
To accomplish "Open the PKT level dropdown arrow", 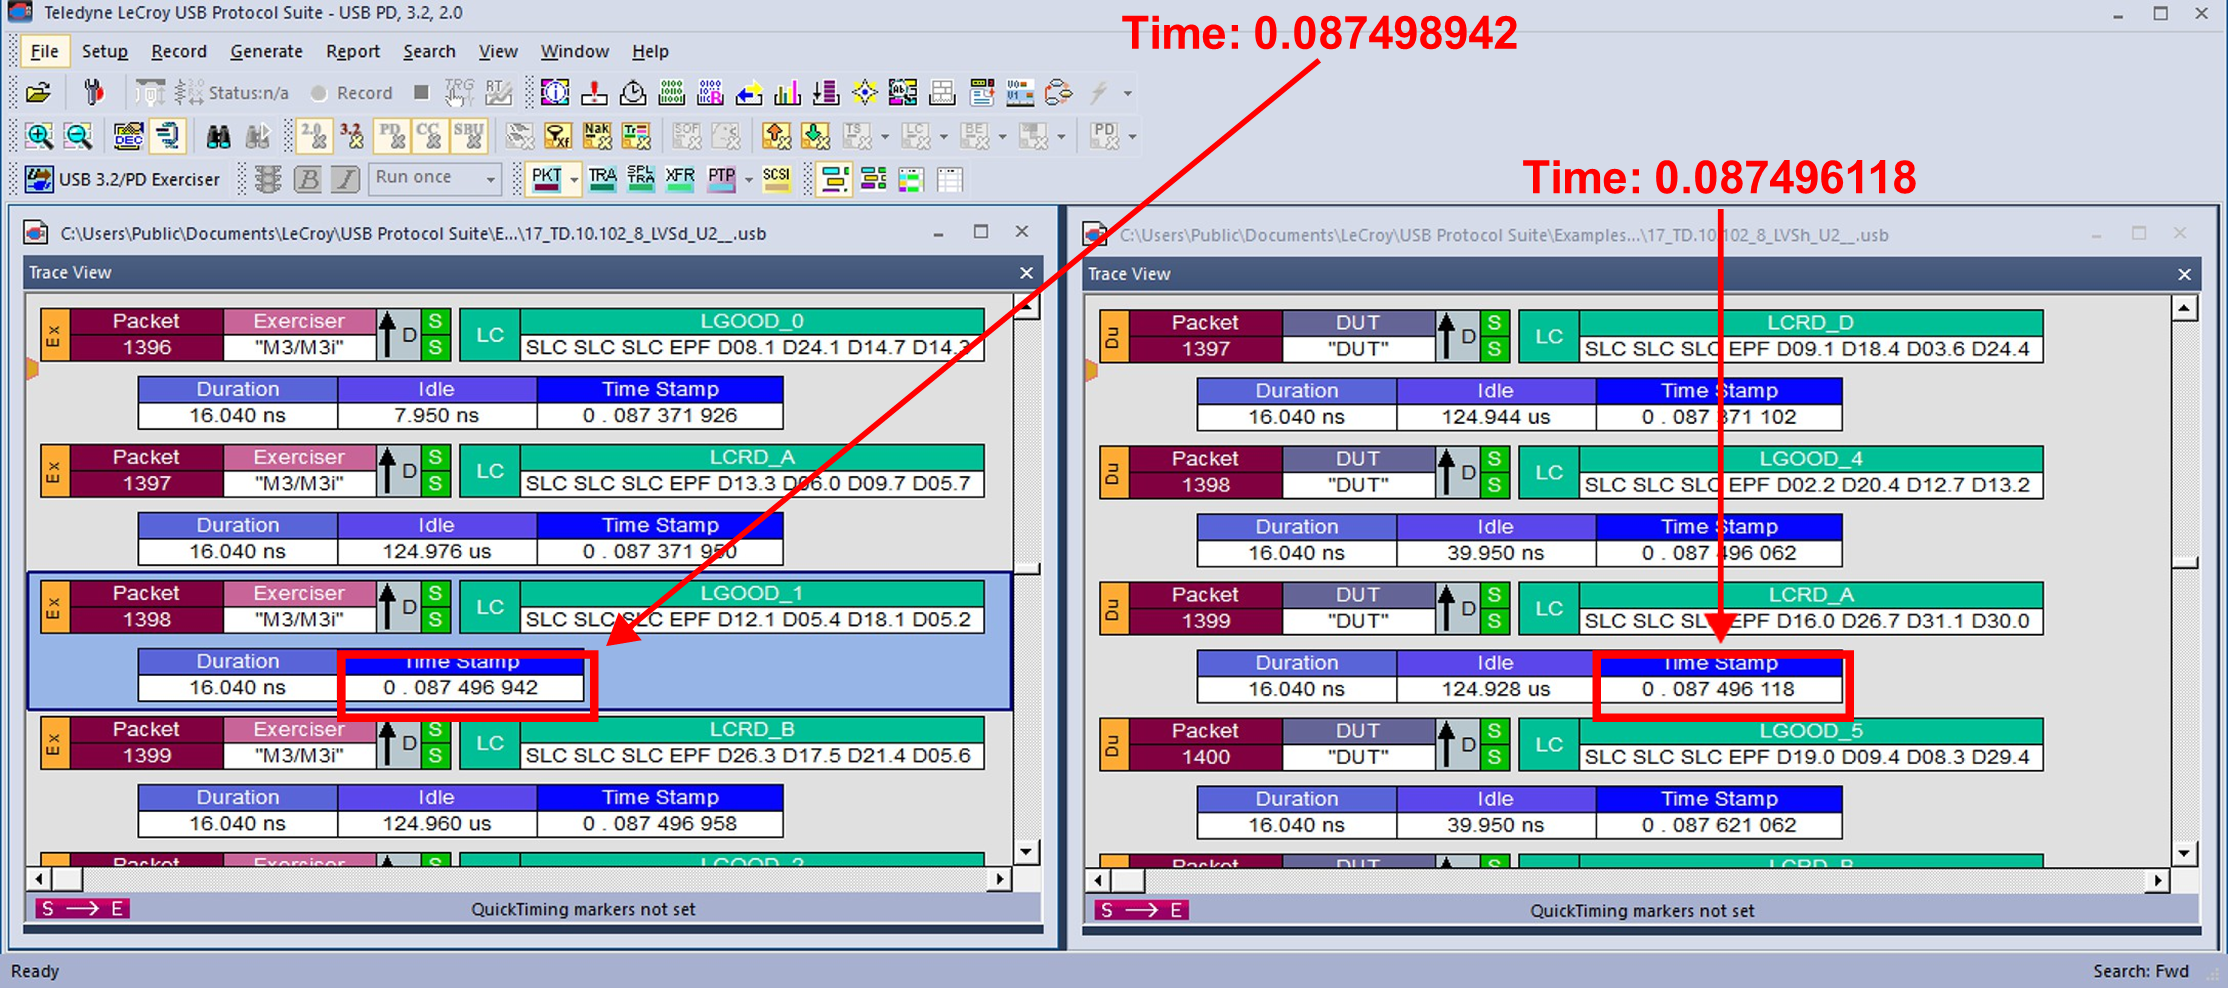I will click(574, 180).
